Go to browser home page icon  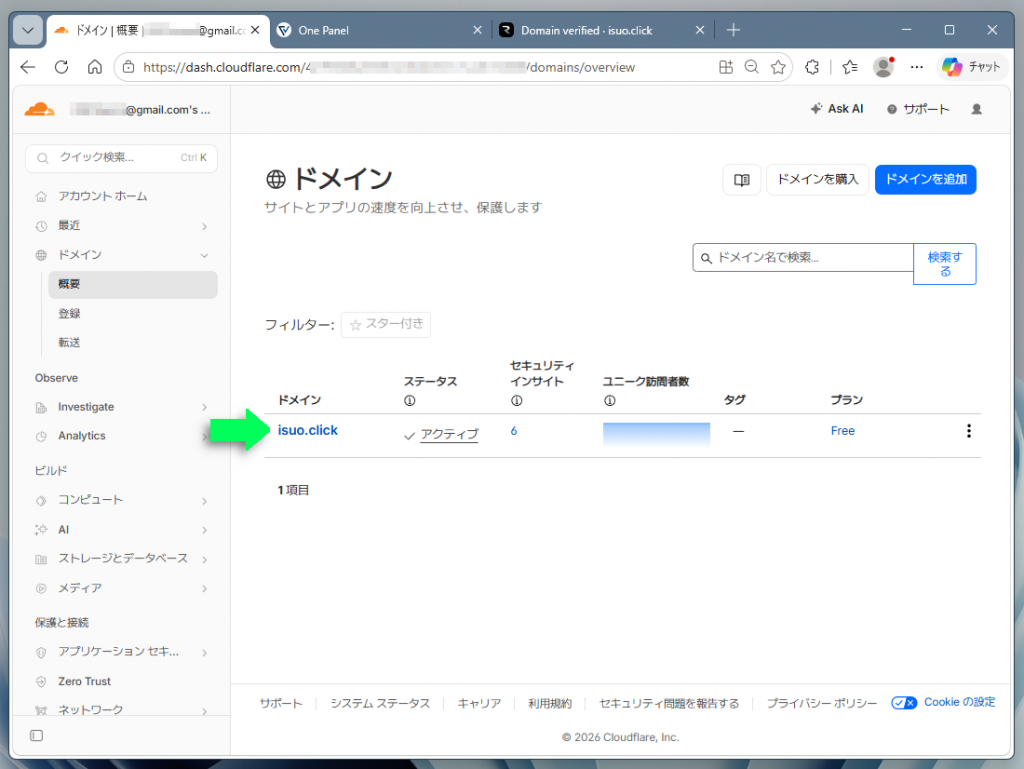tap(95, 67)
